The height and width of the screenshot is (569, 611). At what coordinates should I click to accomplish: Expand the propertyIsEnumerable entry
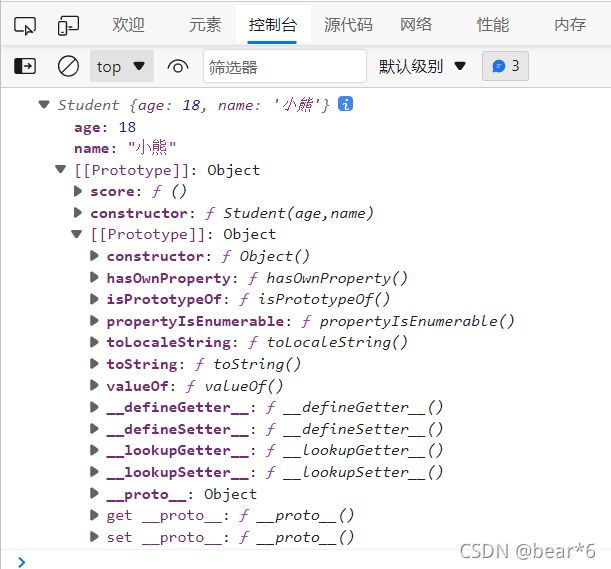tap(94, 321)
